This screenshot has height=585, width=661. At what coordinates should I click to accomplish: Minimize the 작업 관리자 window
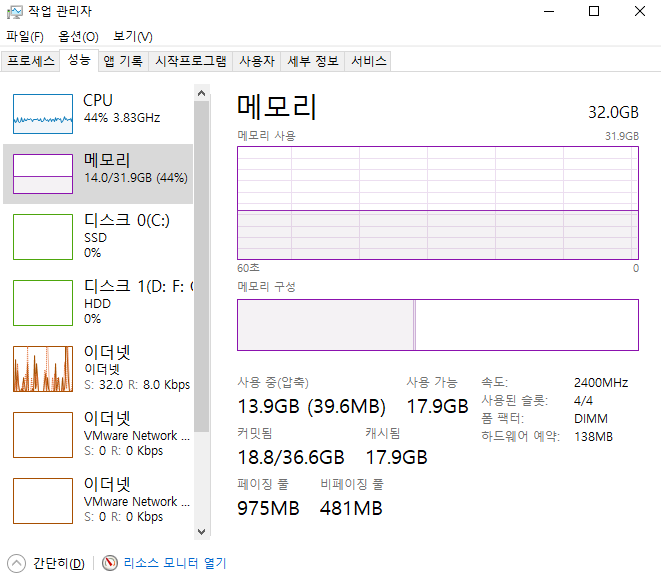click(x=549, y=11)
